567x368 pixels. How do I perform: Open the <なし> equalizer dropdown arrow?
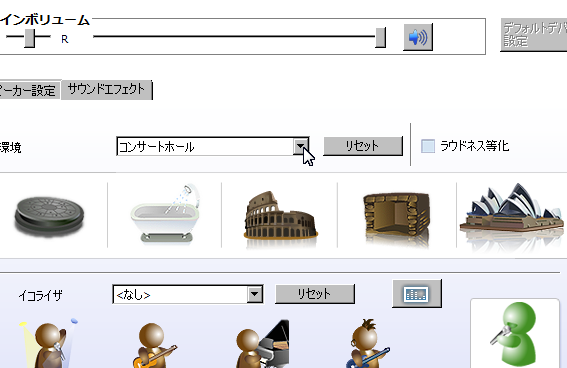point(255,294)
